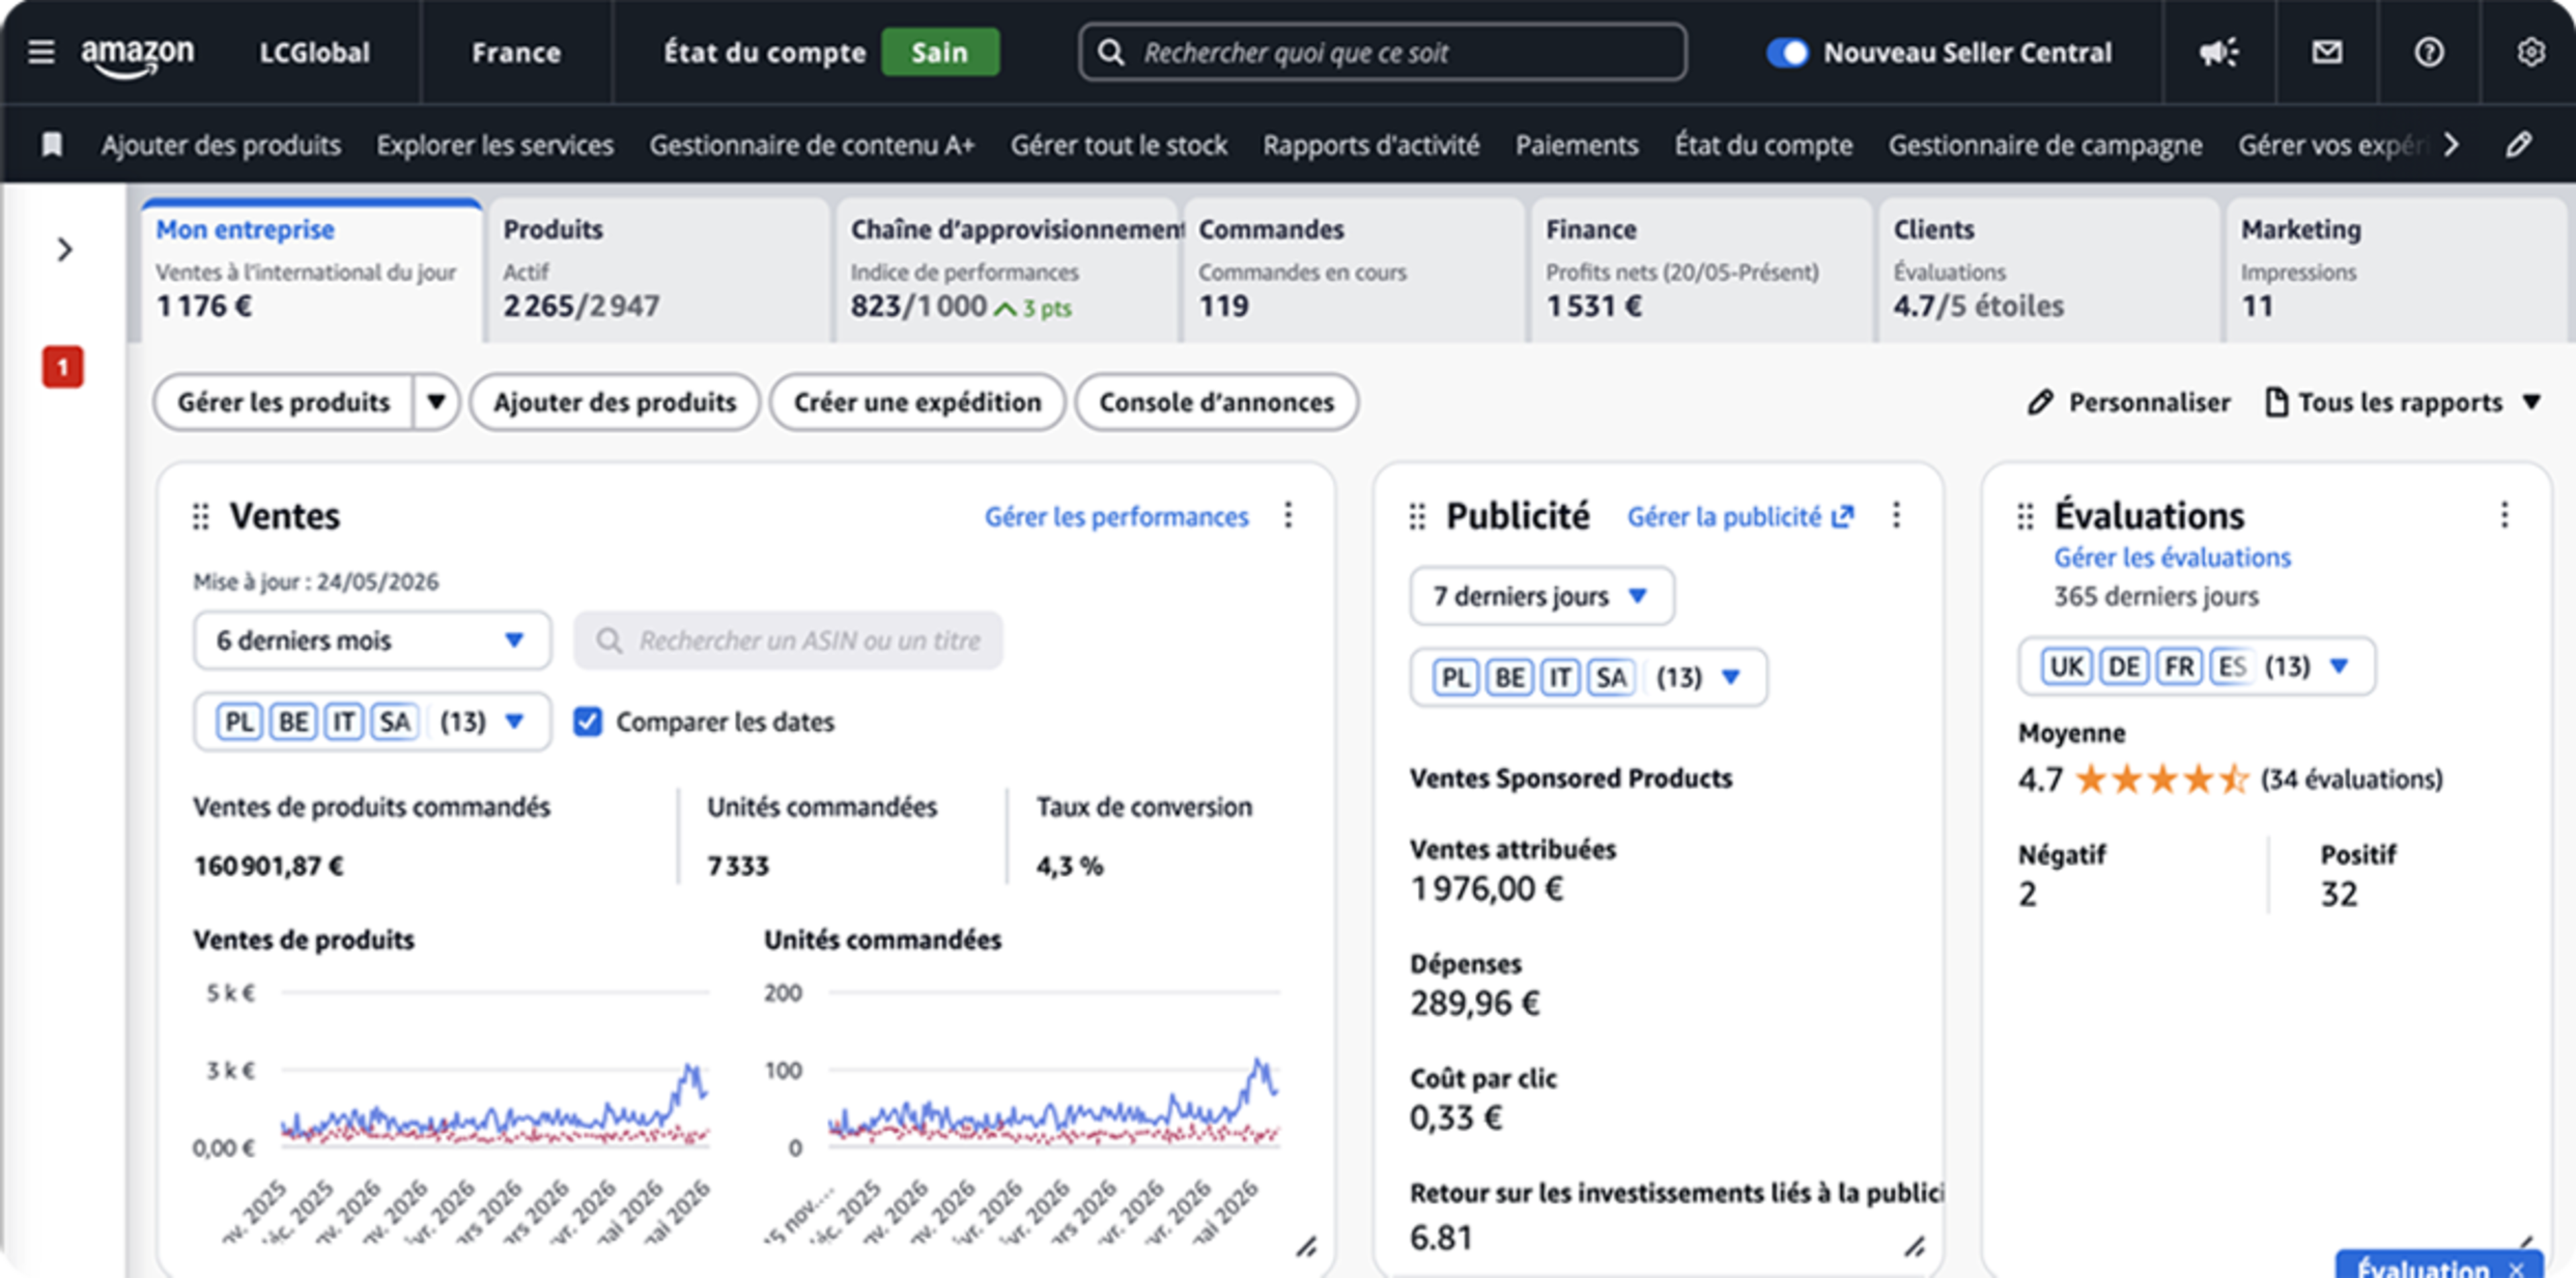
Task: Open Publicité card three-dot menu
Action: pyautogui.click(x=1896, y=515)
